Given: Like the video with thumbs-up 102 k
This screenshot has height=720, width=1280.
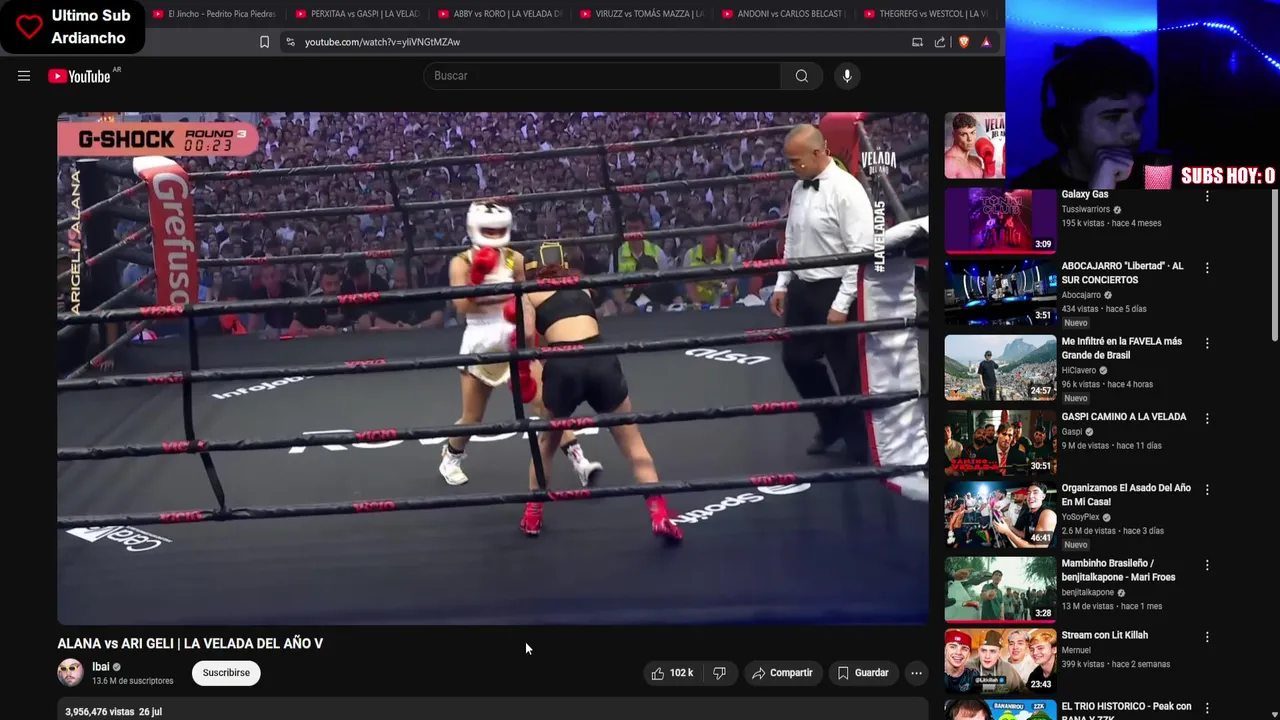Looking at the screenshot, I should [672, 673].
